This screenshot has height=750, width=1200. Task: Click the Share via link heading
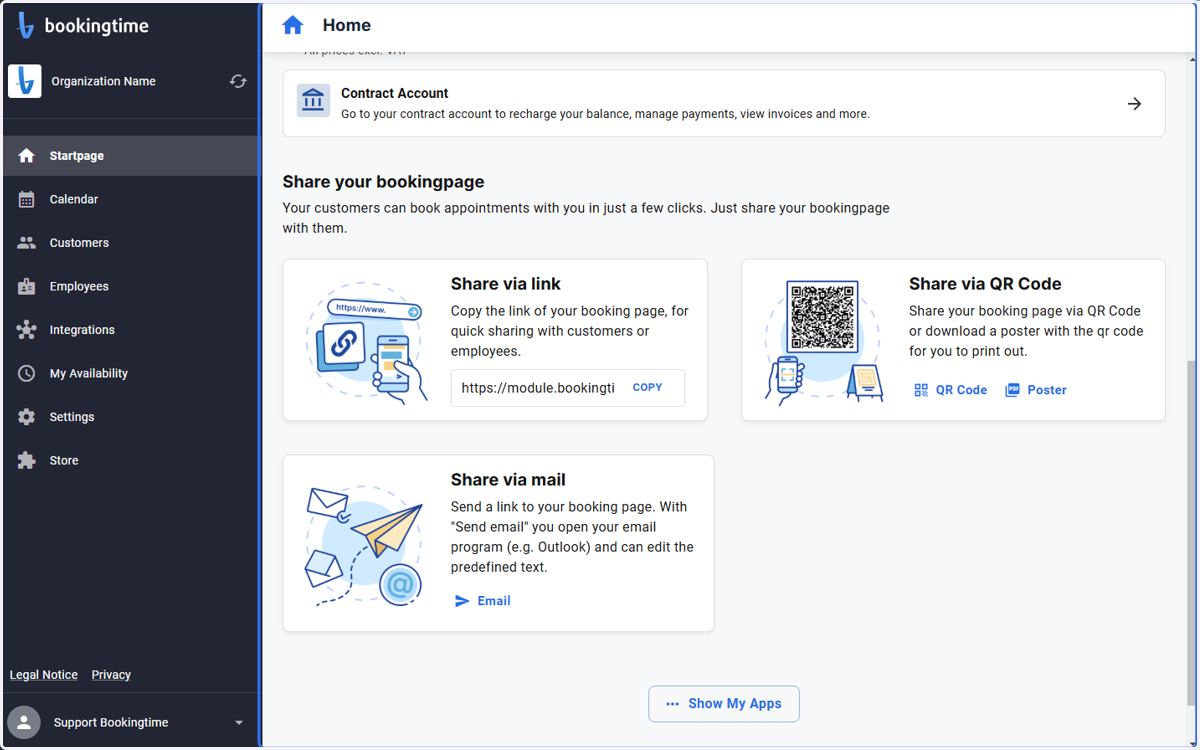506,284
